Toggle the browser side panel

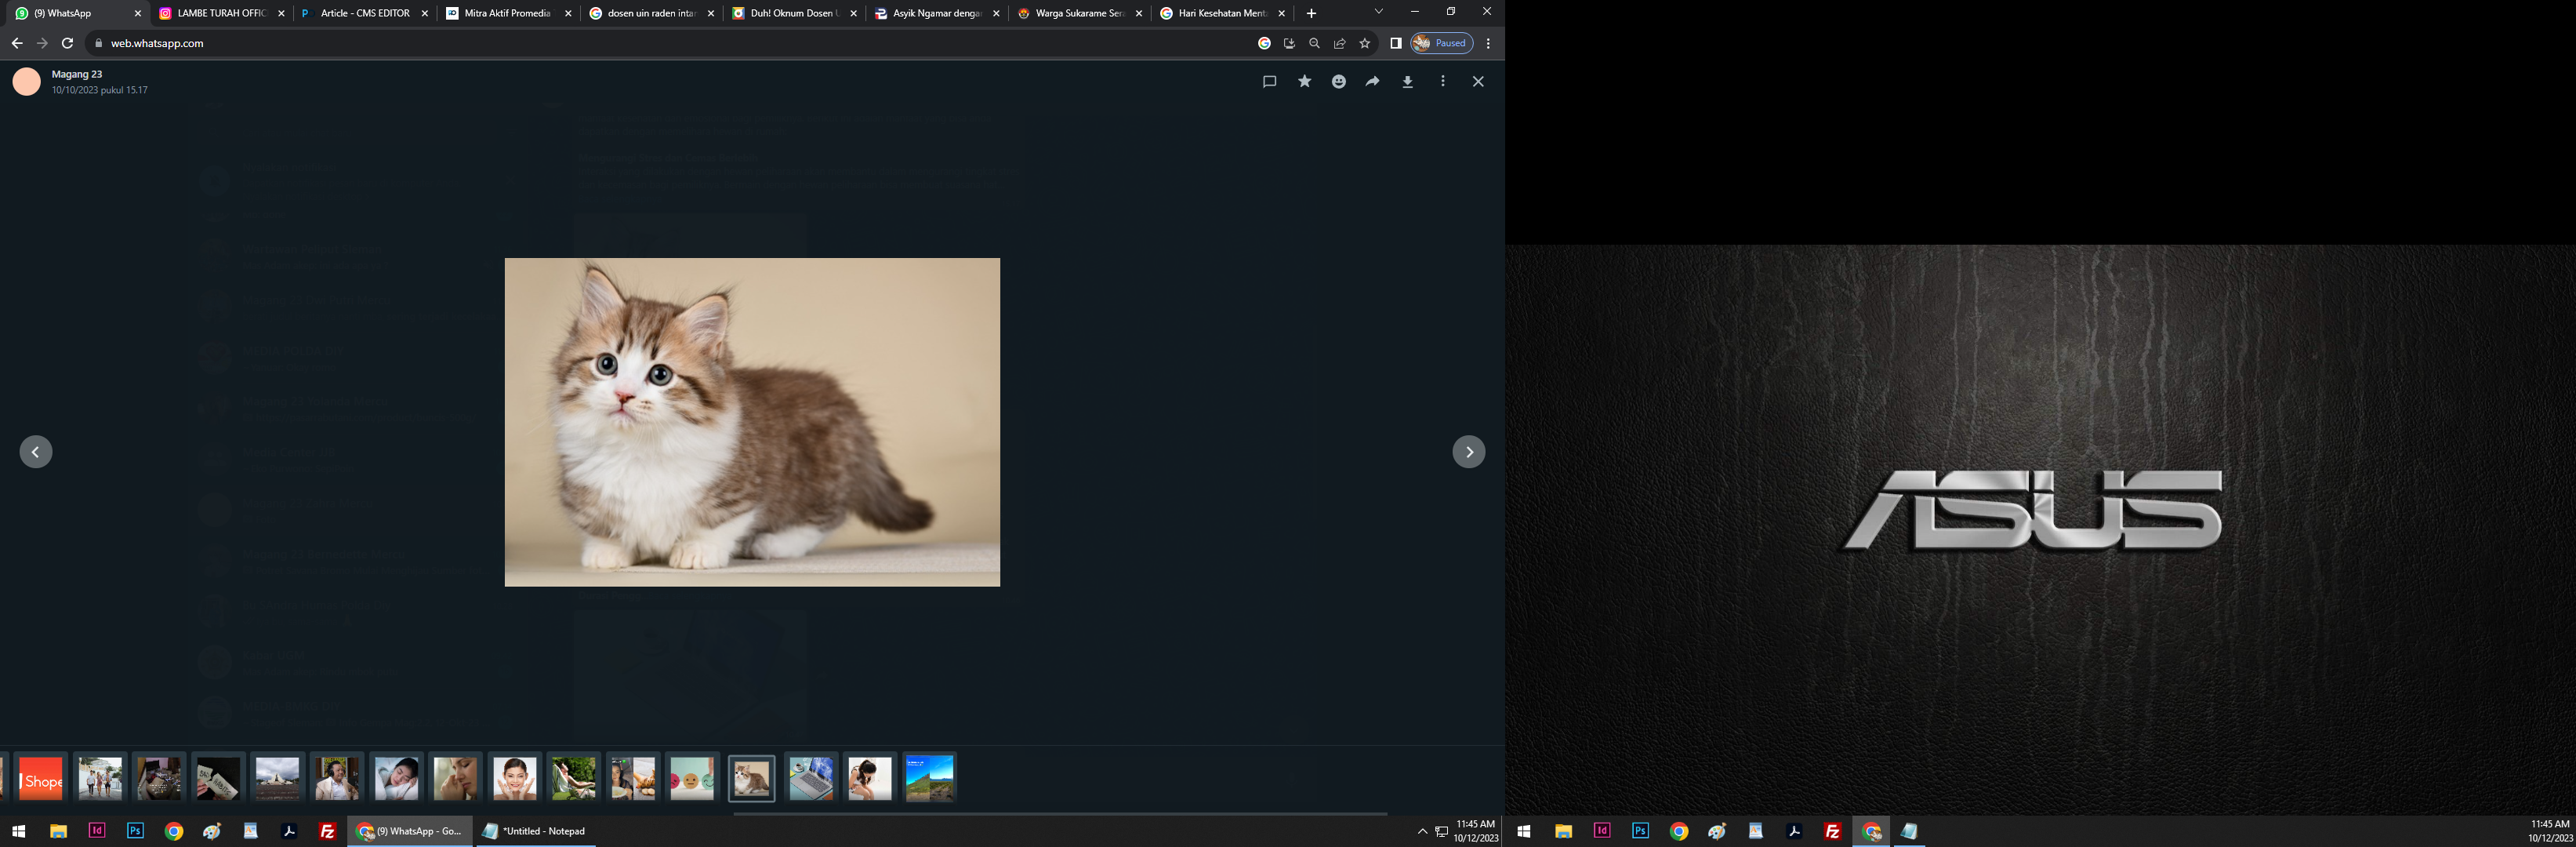point(1395,43)
